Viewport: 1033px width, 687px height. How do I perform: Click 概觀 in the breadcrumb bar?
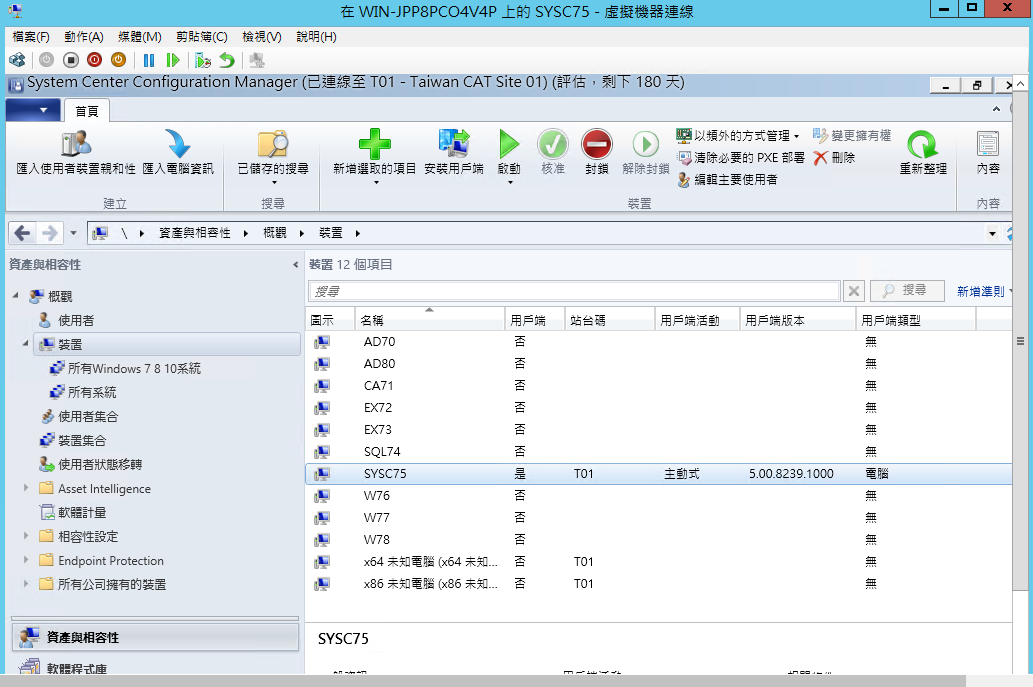pos(275,233)
